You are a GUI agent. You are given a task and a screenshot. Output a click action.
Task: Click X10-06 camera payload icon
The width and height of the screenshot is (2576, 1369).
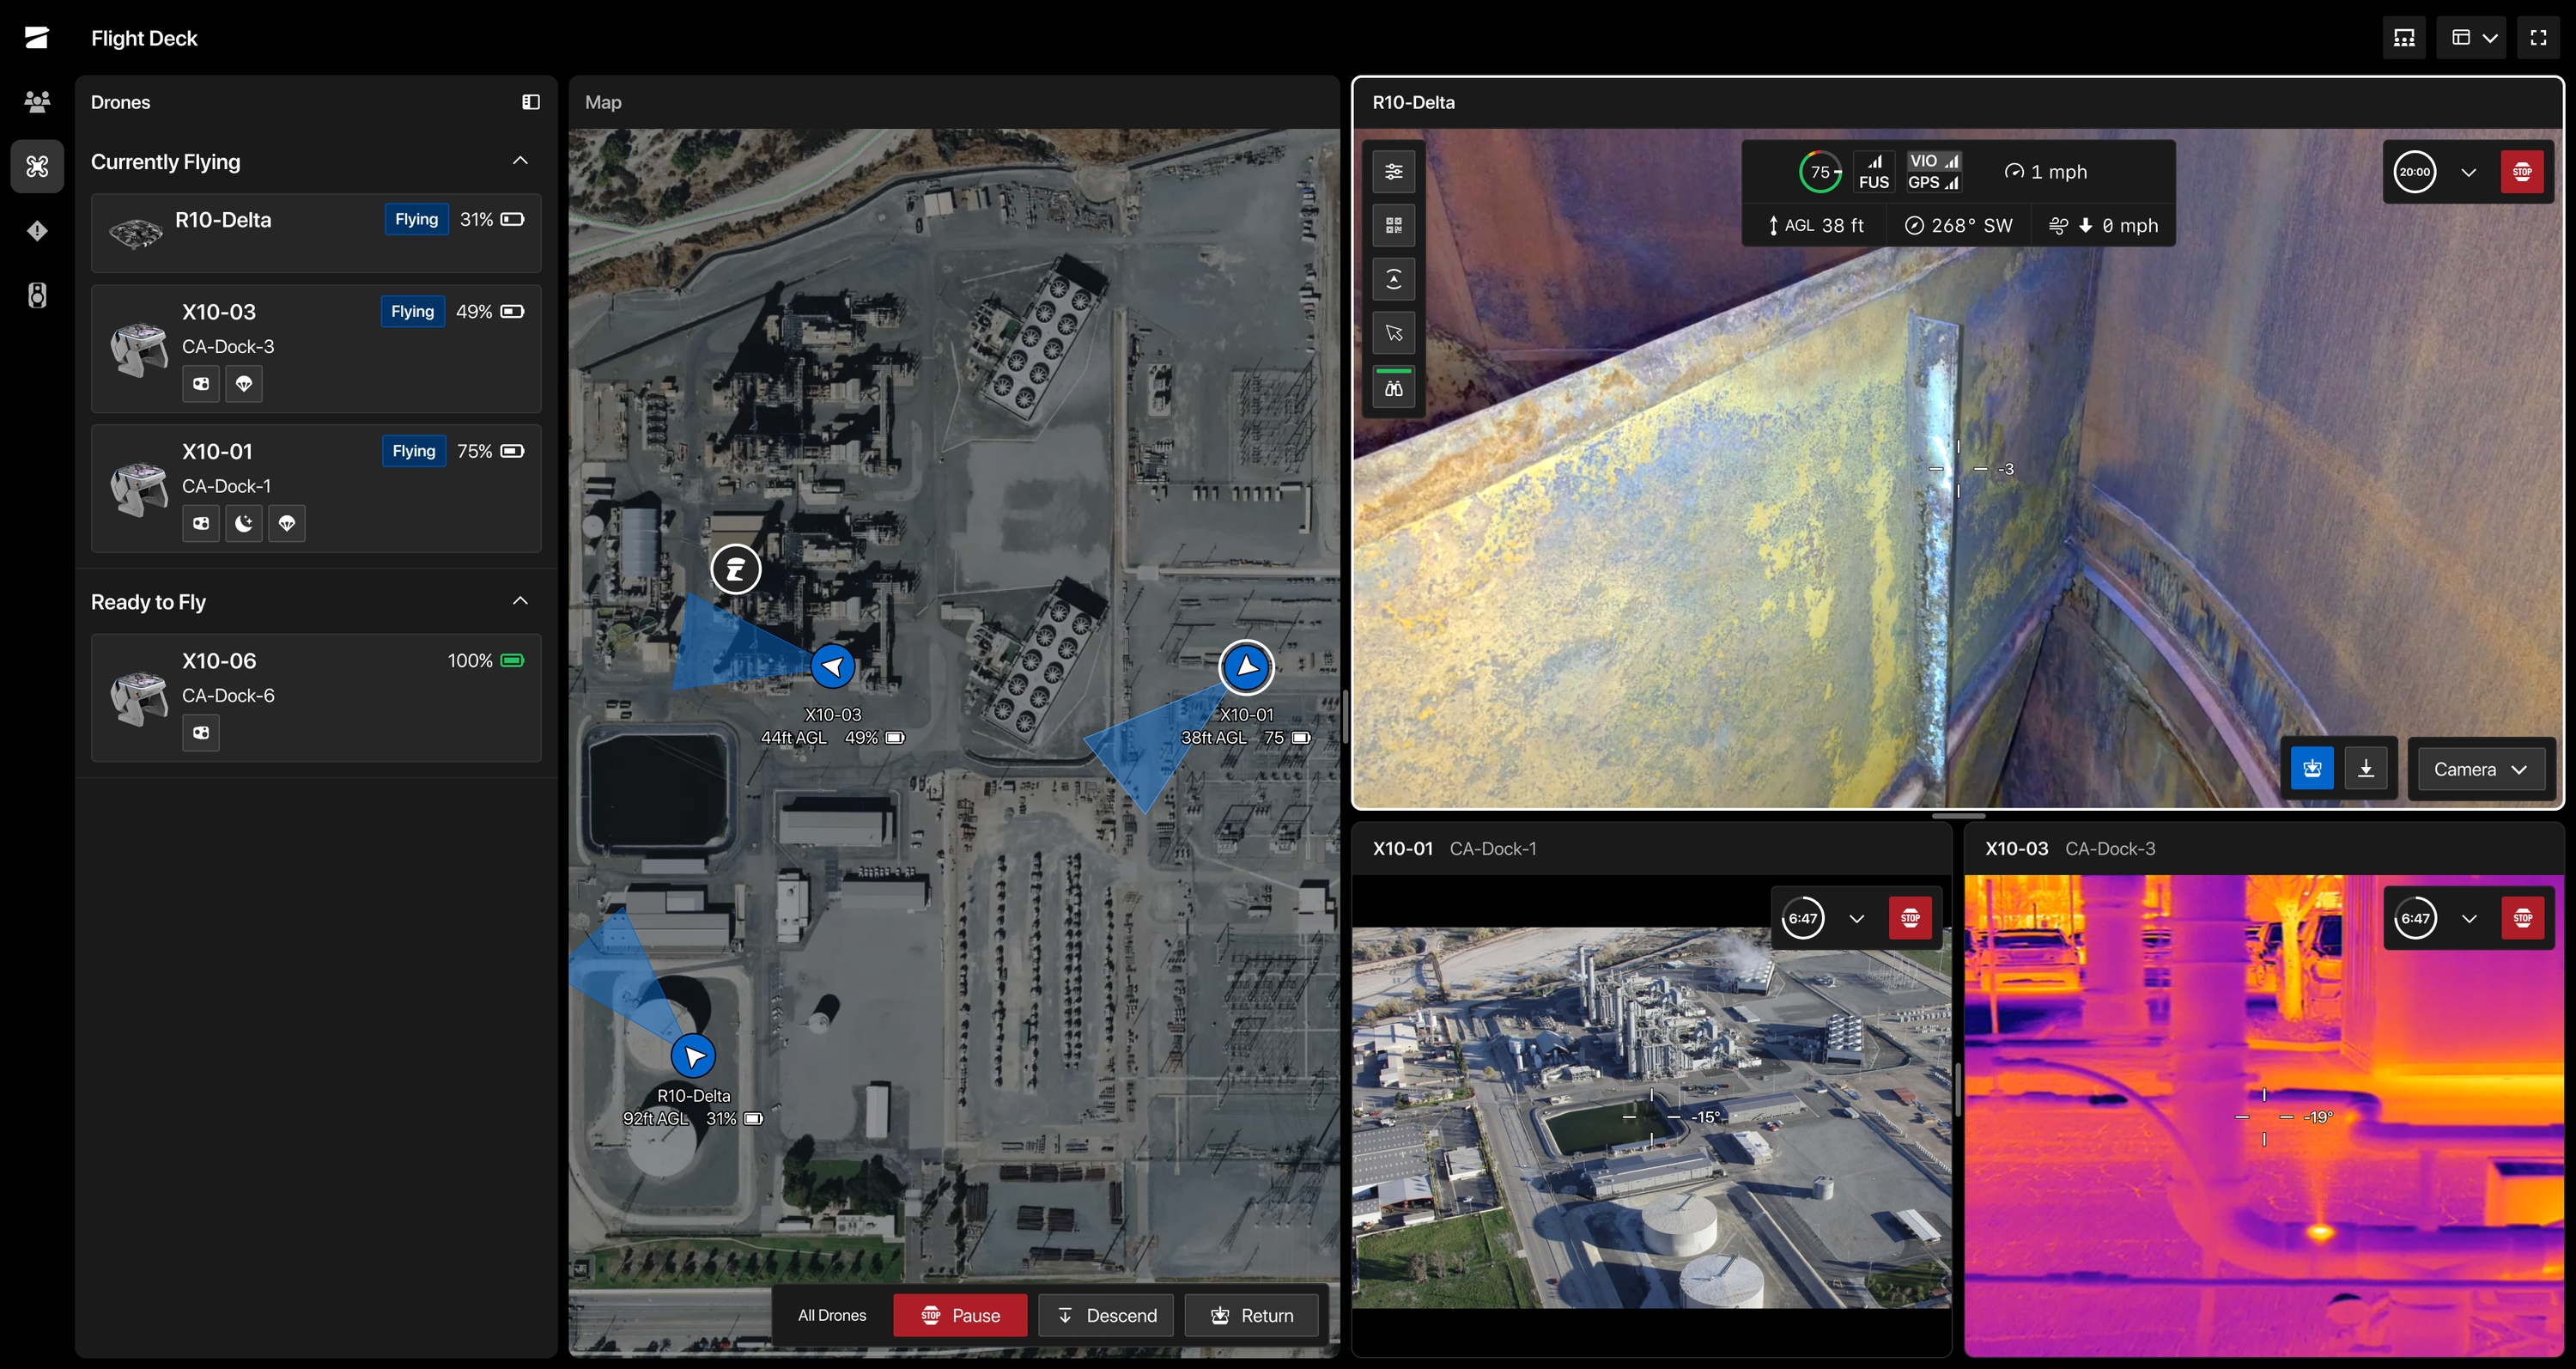pos(201,733)
